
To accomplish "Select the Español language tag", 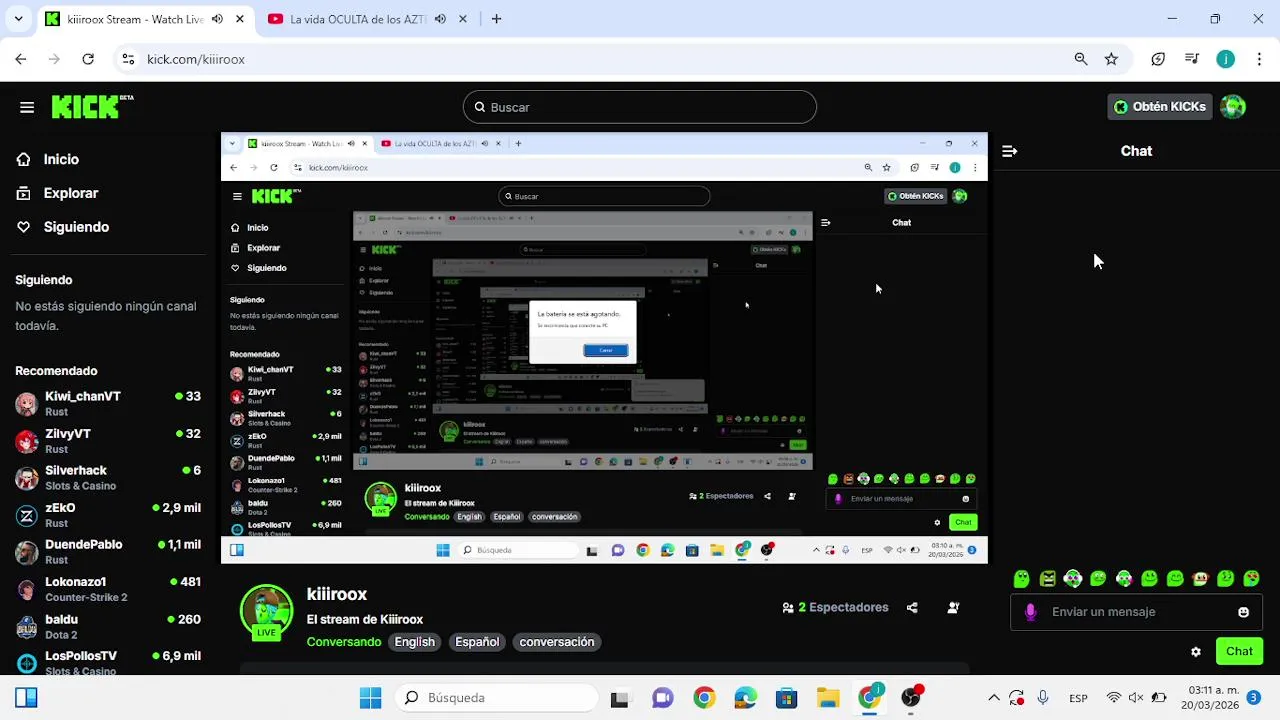I will click(x=477, y=642).
